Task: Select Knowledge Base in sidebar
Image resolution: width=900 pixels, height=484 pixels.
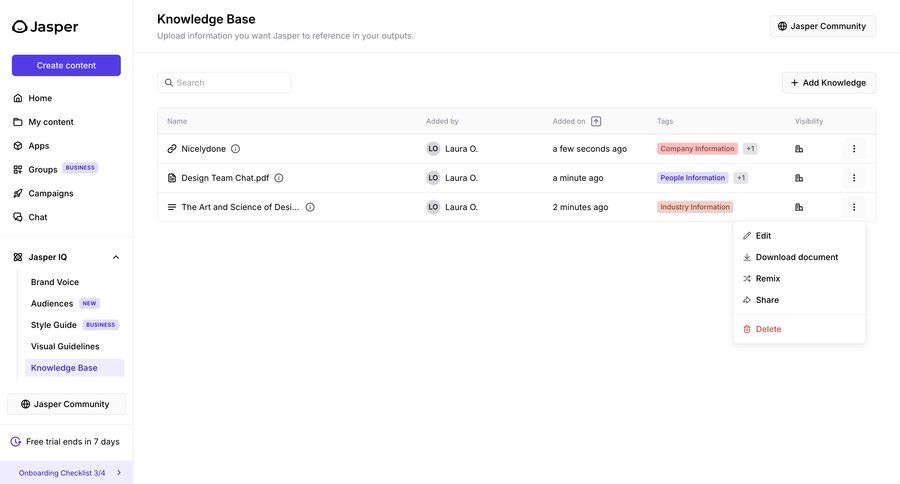Action: (x=74, y=368)
